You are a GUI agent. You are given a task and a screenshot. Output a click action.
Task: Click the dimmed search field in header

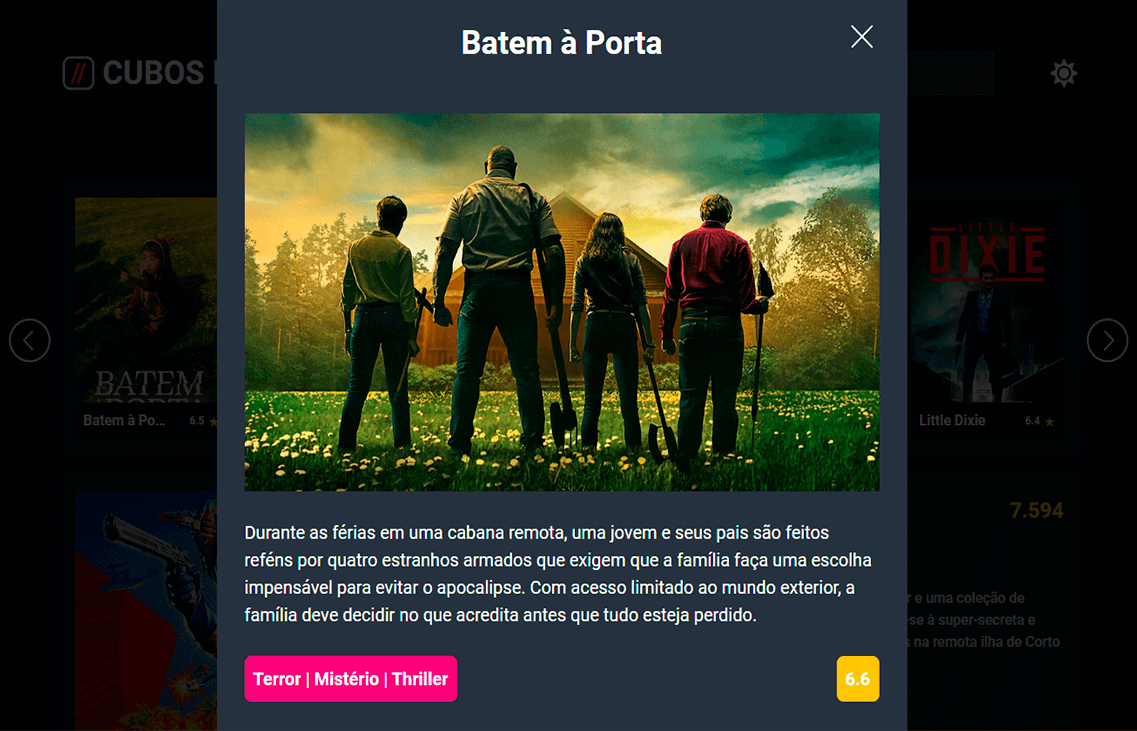pyautogui.click(x=950, y=73)
